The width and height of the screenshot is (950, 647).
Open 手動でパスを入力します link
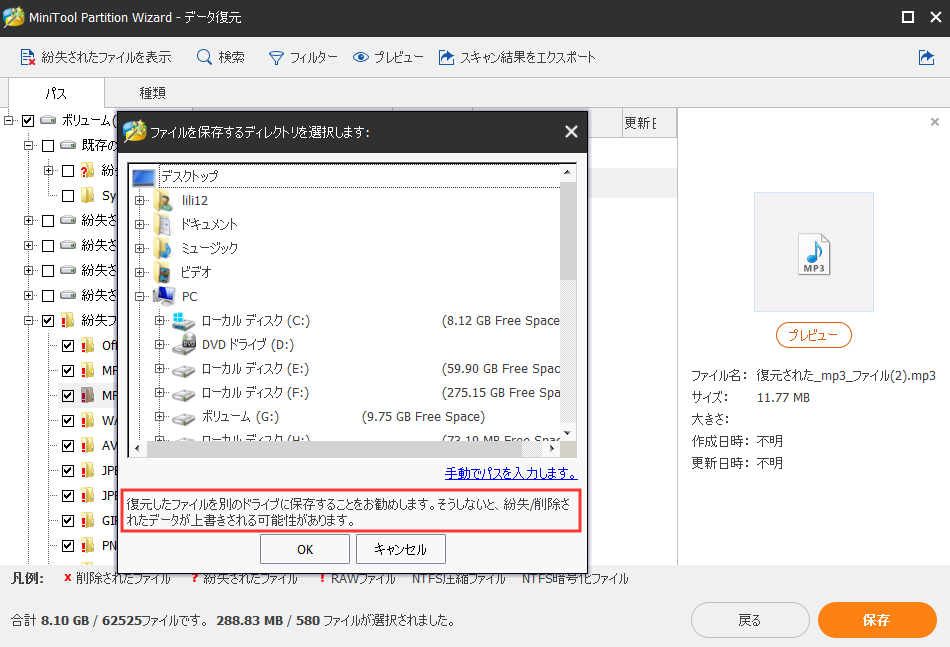click(x=511, y=473)
